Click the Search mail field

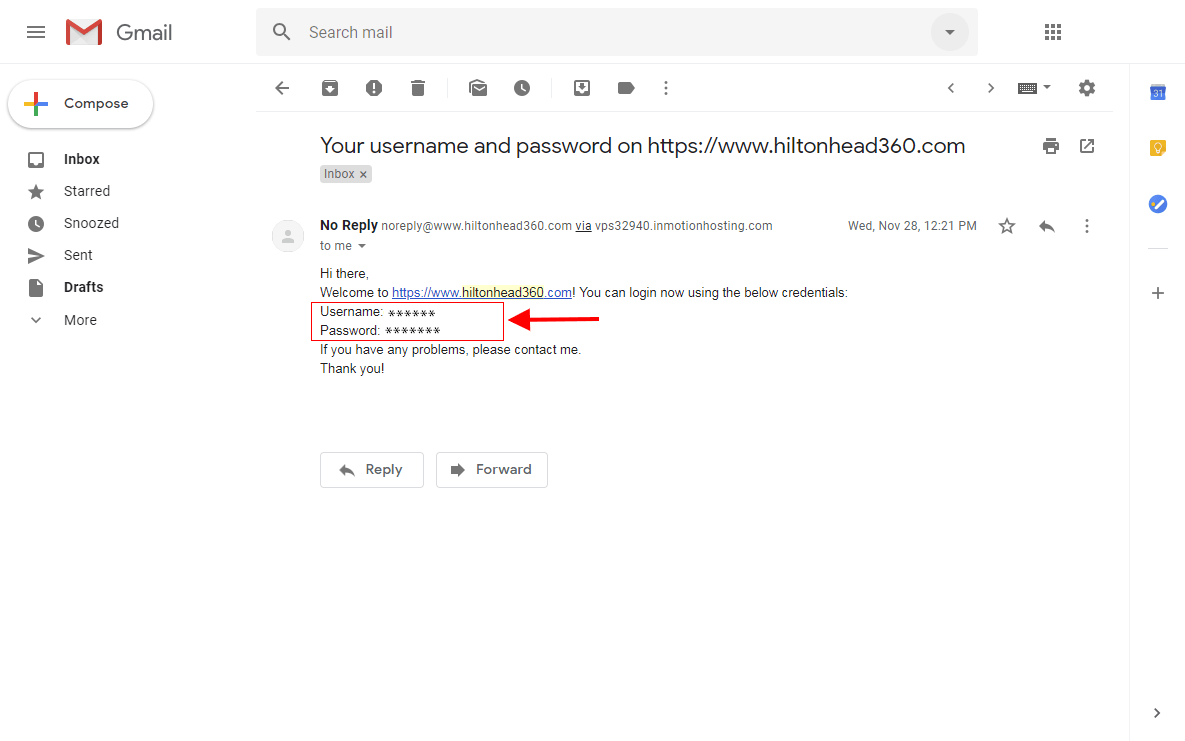point(600,32)
